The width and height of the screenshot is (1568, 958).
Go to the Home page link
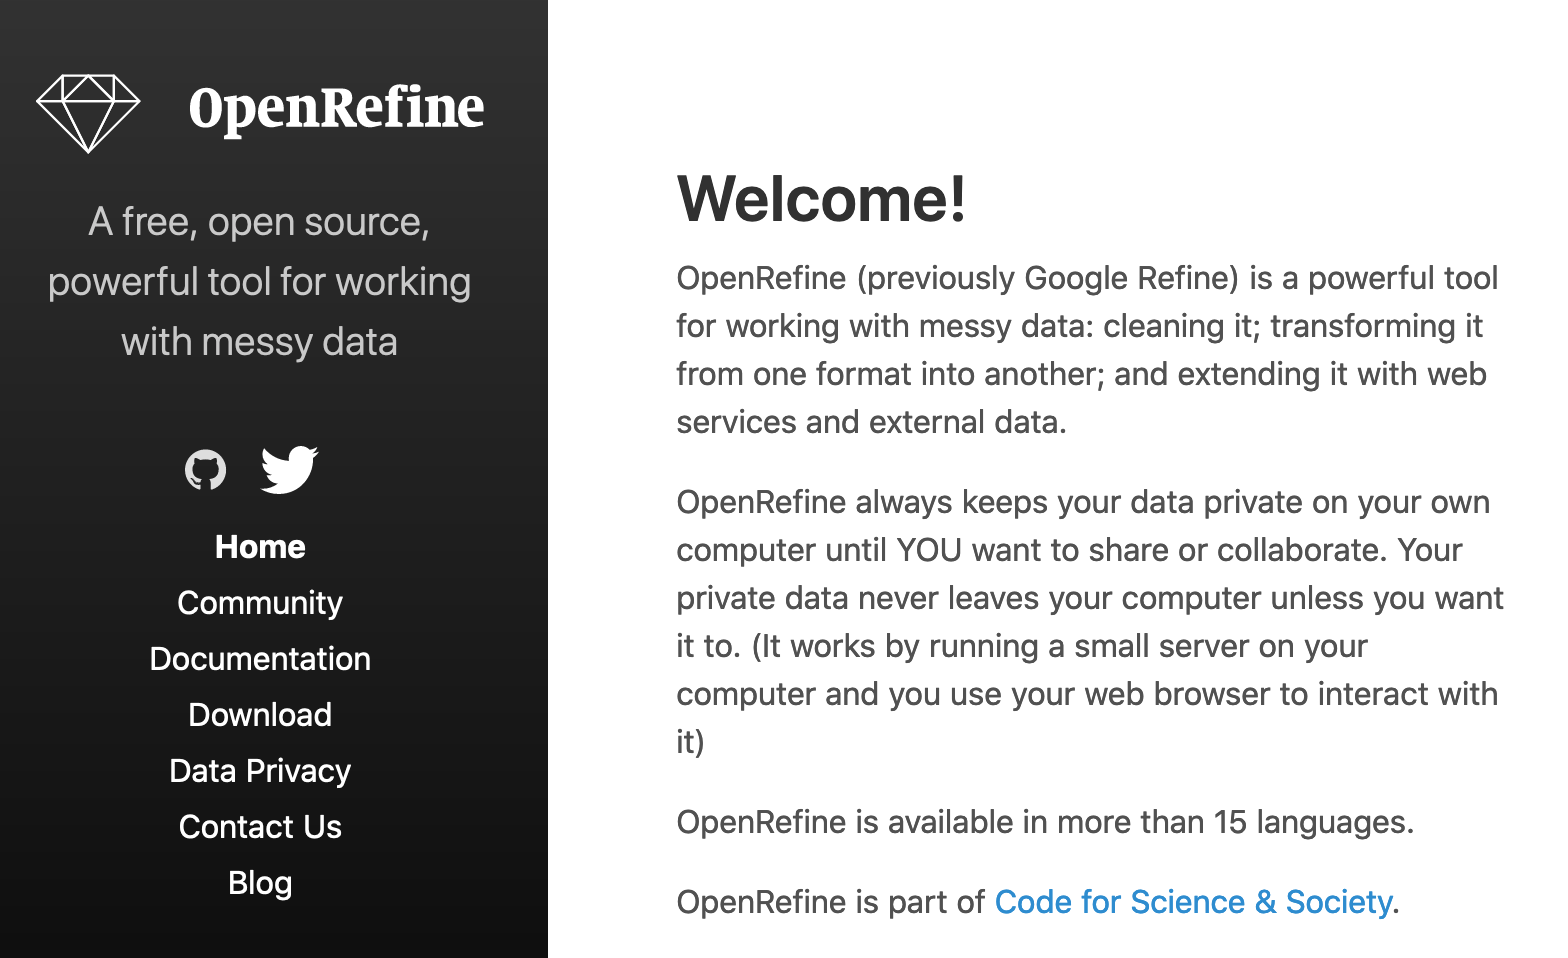pos(260,547)
